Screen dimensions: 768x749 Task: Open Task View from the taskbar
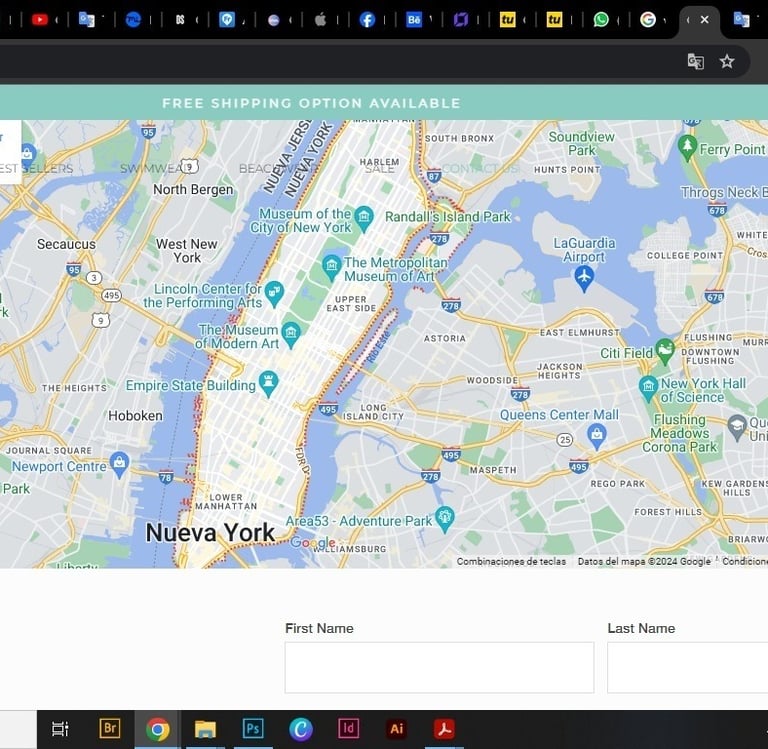pos(60,729)
